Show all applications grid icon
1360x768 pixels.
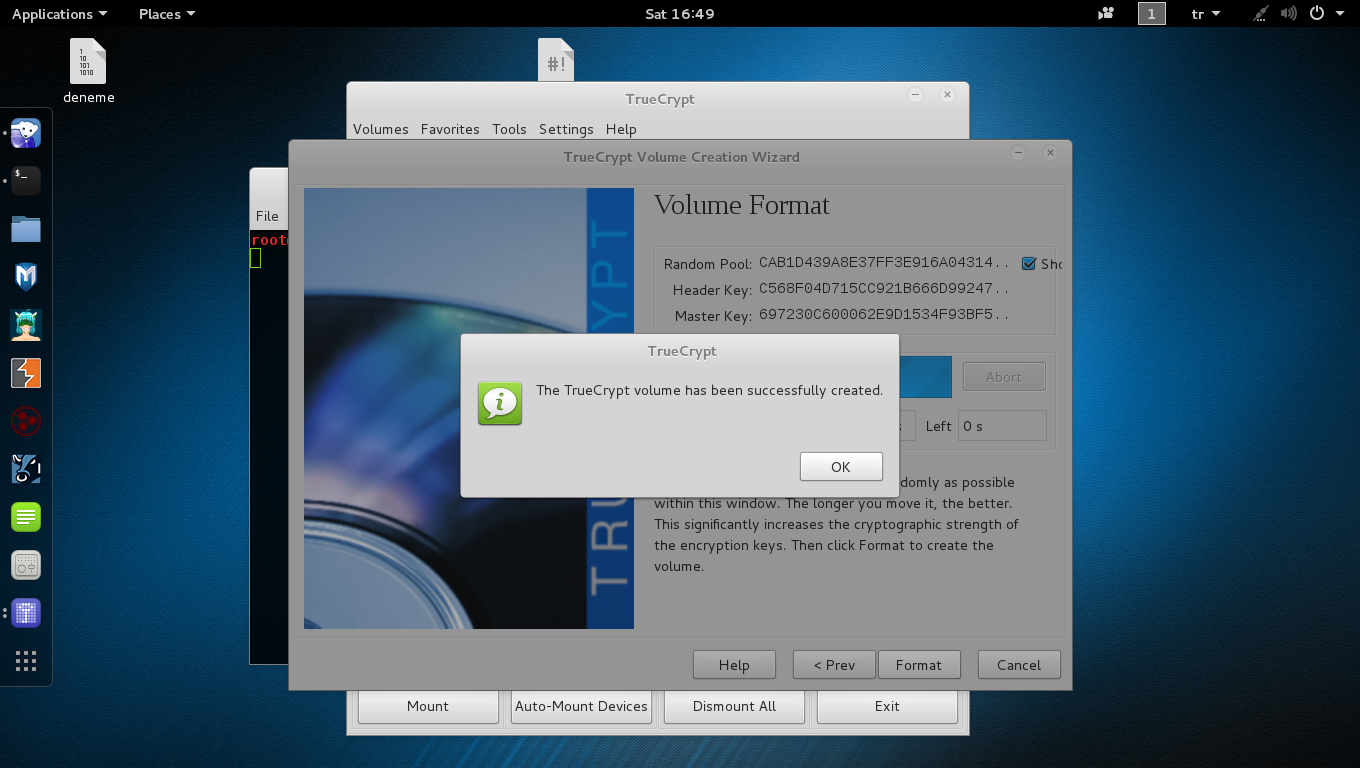click(x=26, y=661)
